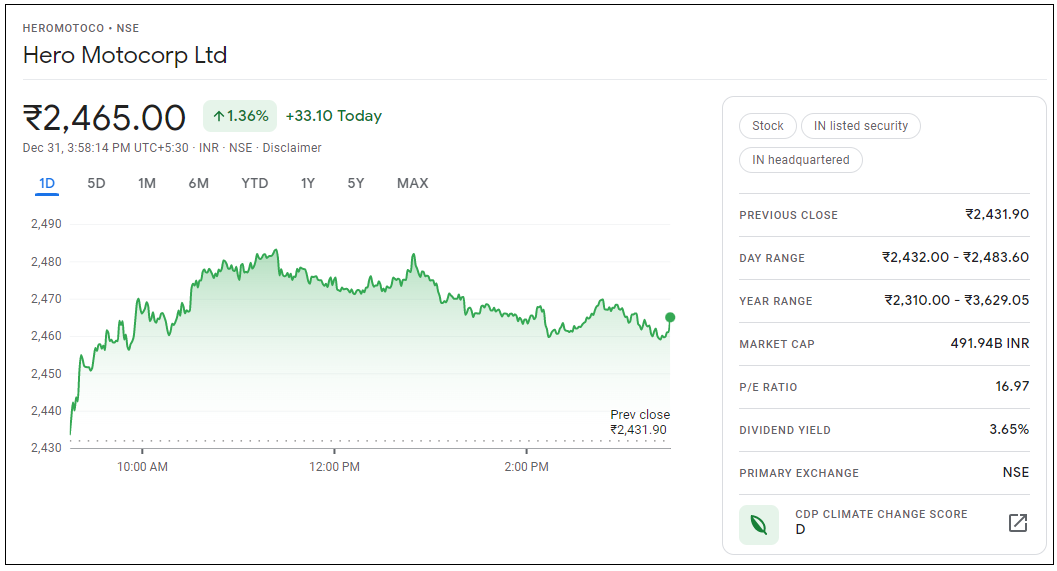Image resolution: width=1057 pixels, height=571 pixels.
Task: Click the 2,430 y-axis label
Action: [46, 448]
